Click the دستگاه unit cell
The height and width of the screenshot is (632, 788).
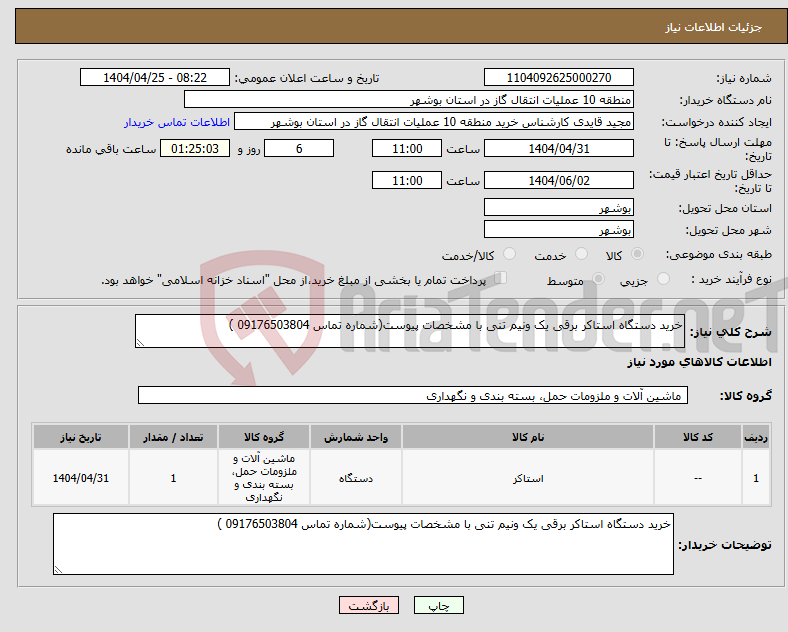click(356, 477)
